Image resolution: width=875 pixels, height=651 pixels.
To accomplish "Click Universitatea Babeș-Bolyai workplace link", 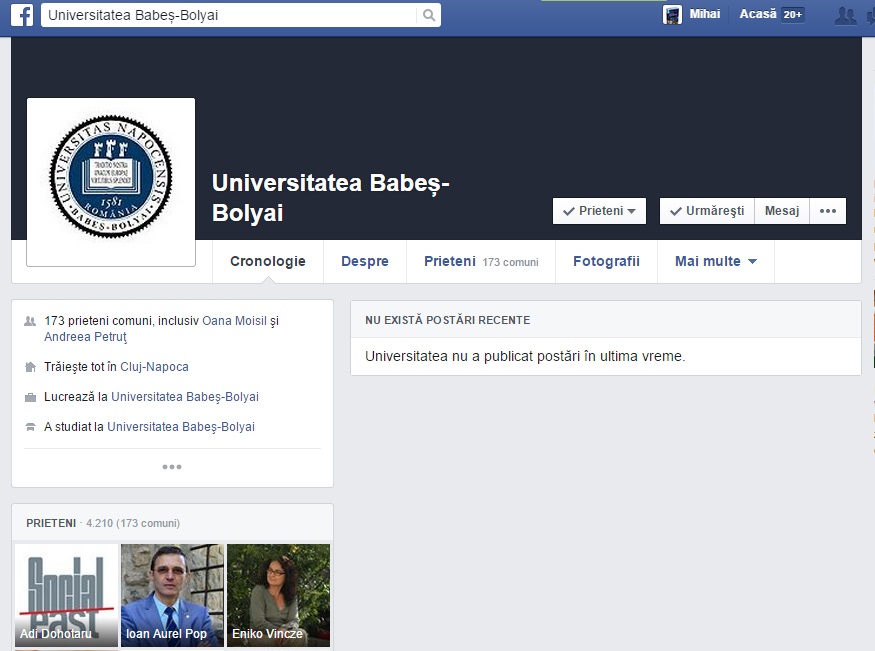I will click(x=185, y=397).
